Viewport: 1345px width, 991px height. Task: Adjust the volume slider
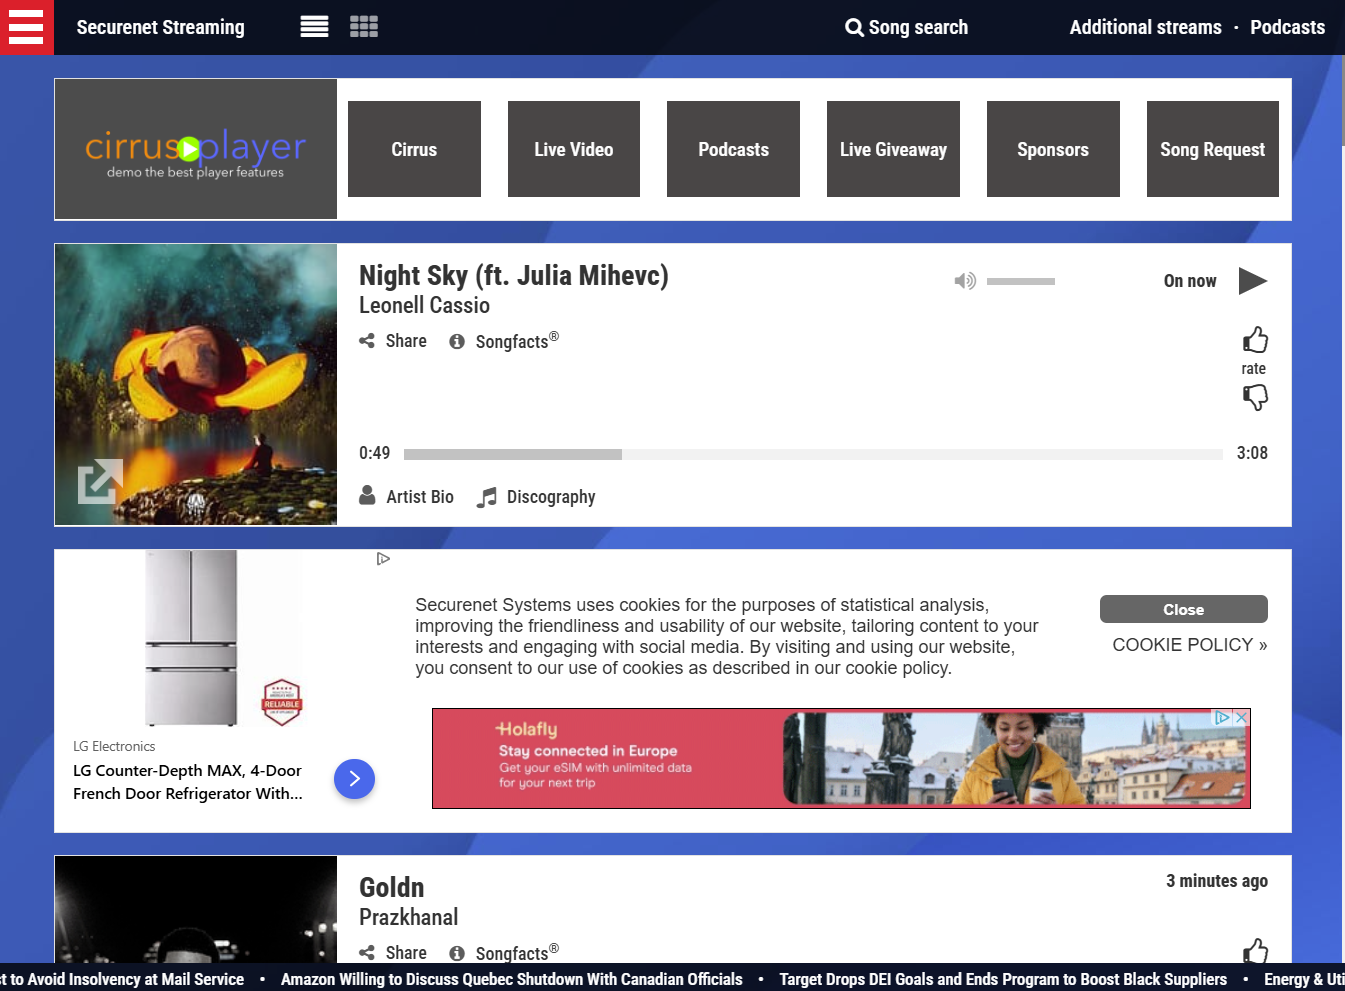[1020, 281]
